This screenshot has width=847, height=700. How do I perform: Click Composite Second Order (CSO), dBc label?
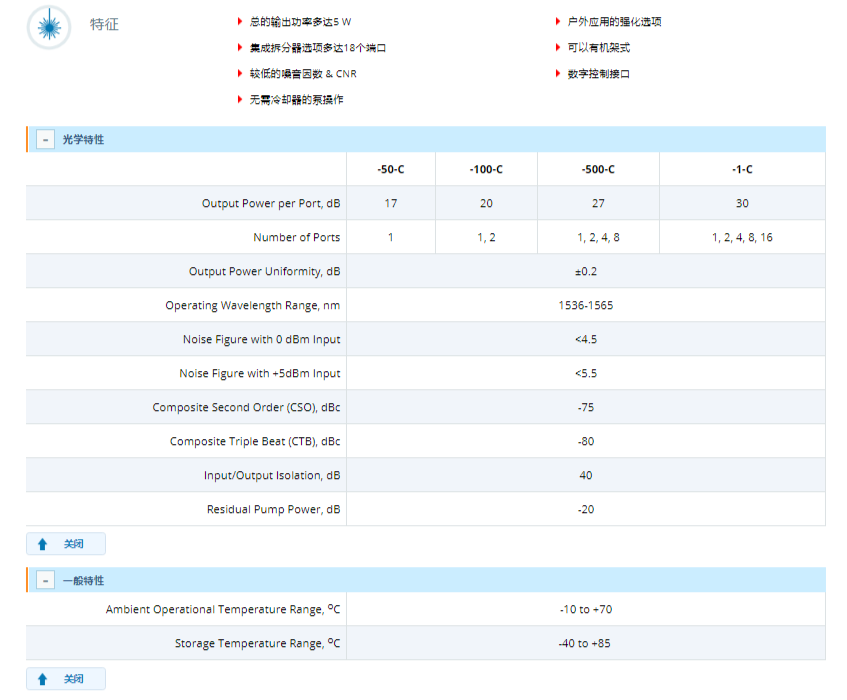[246, 407]
